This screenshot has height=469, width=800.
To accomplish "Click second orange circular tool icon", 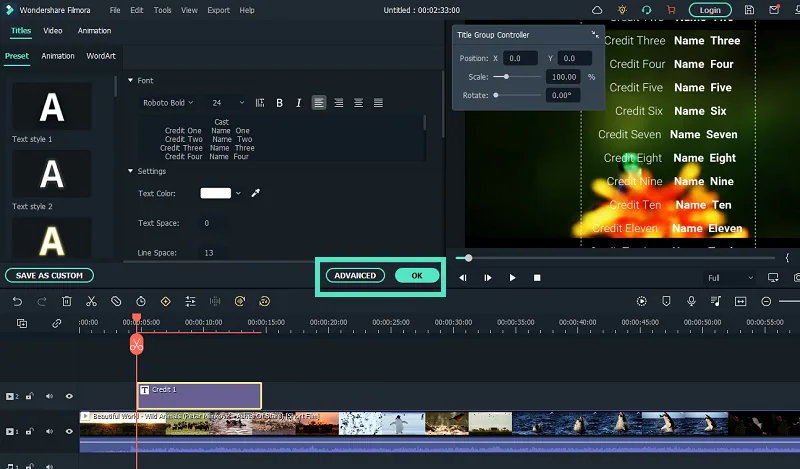I will tap(264, 302).
